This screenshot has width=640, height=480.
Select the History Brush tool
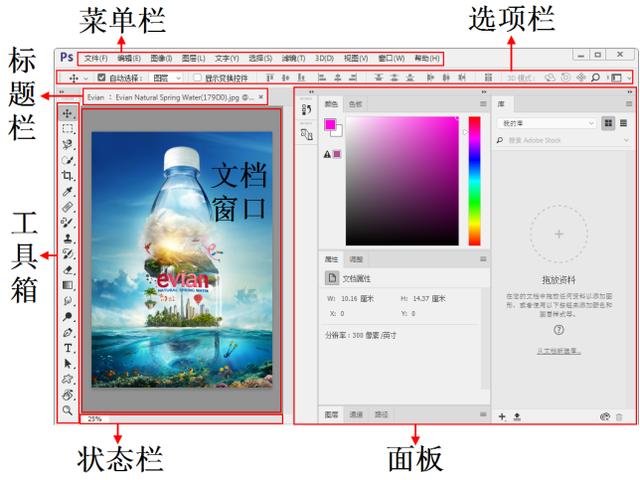click(67, 254)
